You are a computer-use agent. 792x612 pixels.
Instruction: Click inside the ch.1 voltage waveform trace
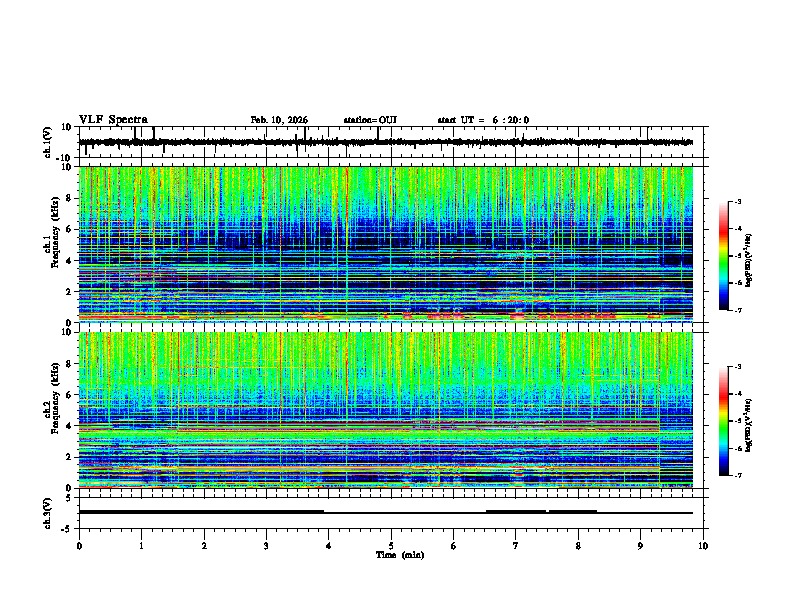[385, 142]
